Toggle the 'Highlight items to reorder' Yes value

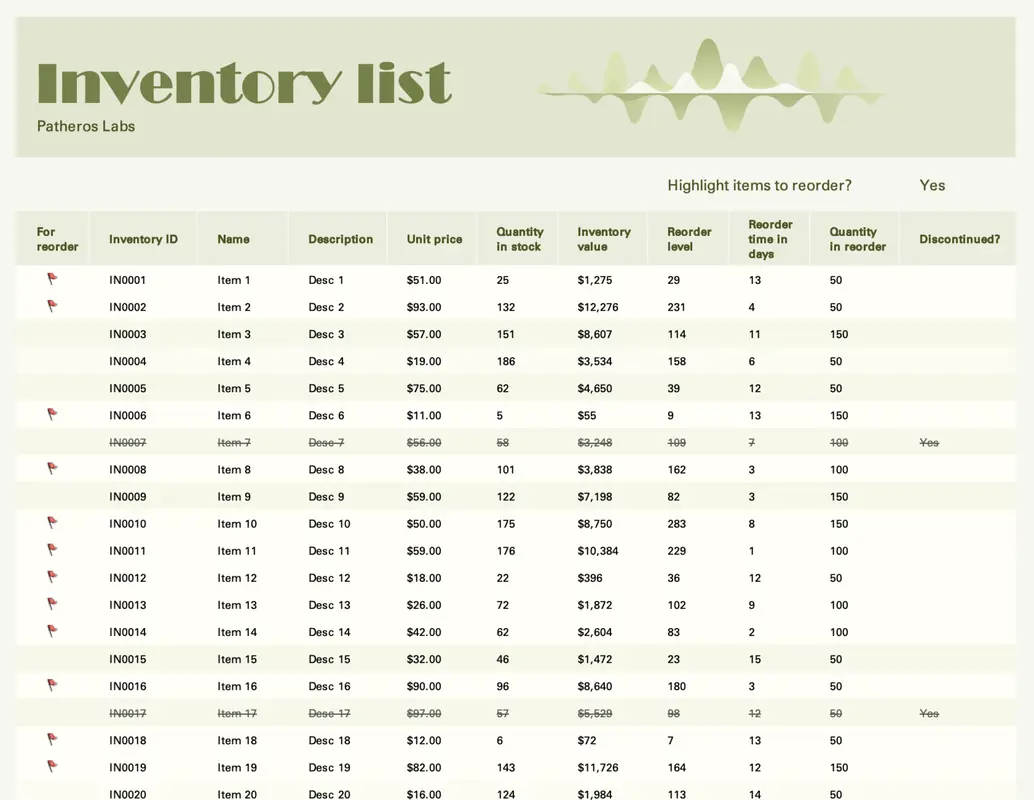[932, 185]
